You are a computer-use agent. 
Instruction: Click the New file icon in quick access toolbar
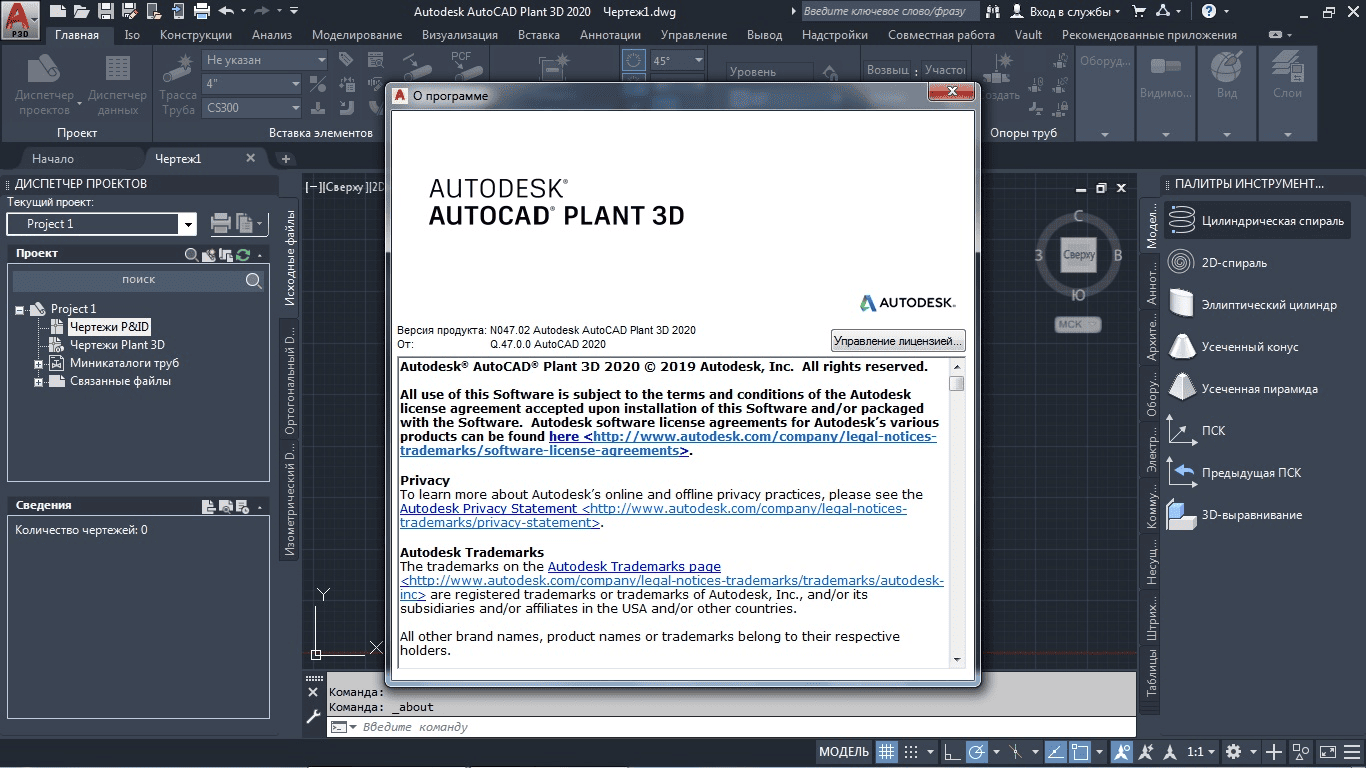click(x=57, y=12)
